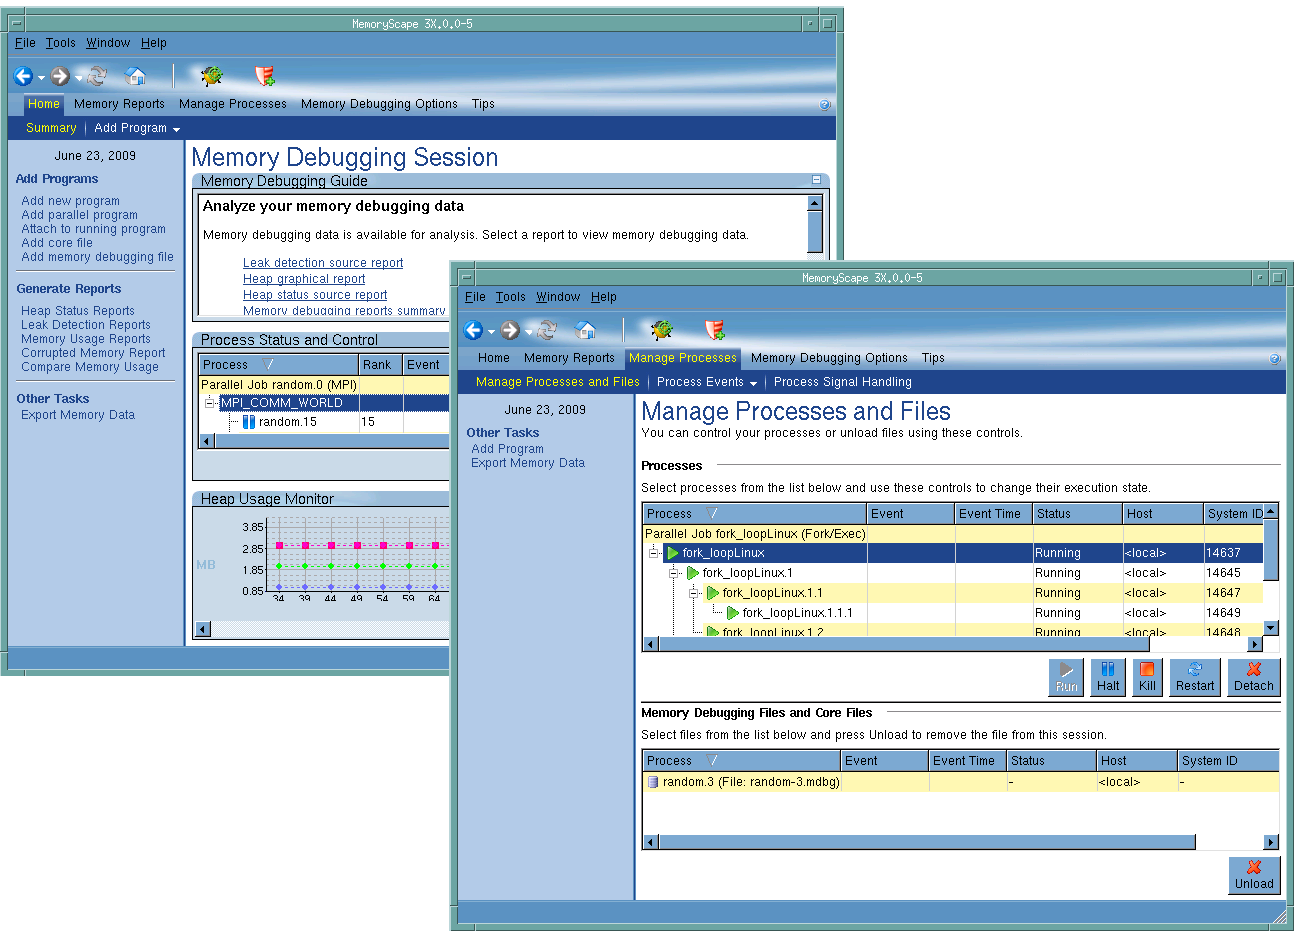The height and width of the screenshot is (934, 1296).
Task: Click the bug icon in the Memory Debugging Session window
Action: [x=211, y=76]
